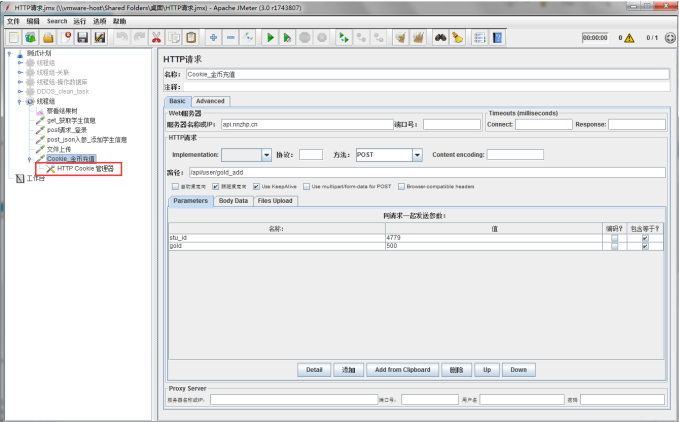Open the Body Data tab

232,200
